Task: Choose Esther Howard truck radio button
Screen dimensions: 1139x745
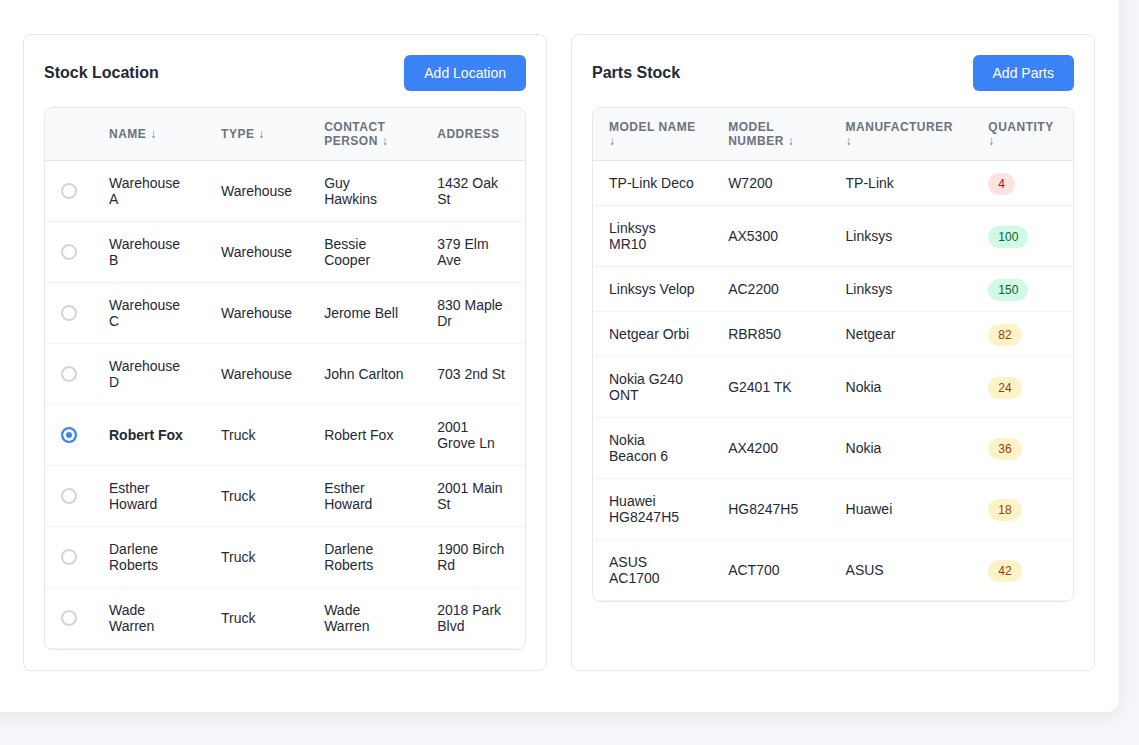Action: (69, 496)
